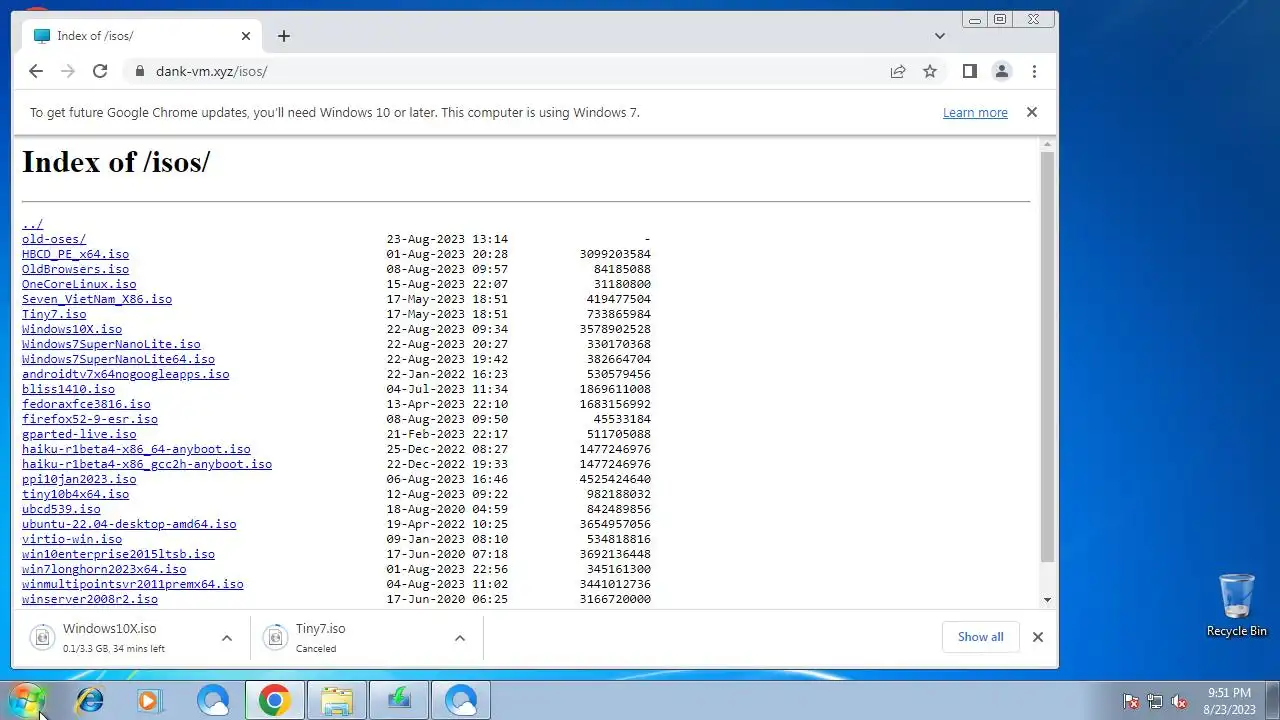Screen dimensions: 1280x720
Task: Open Windows Explorer folder taskbar icon
Action: tap(336, 700)
